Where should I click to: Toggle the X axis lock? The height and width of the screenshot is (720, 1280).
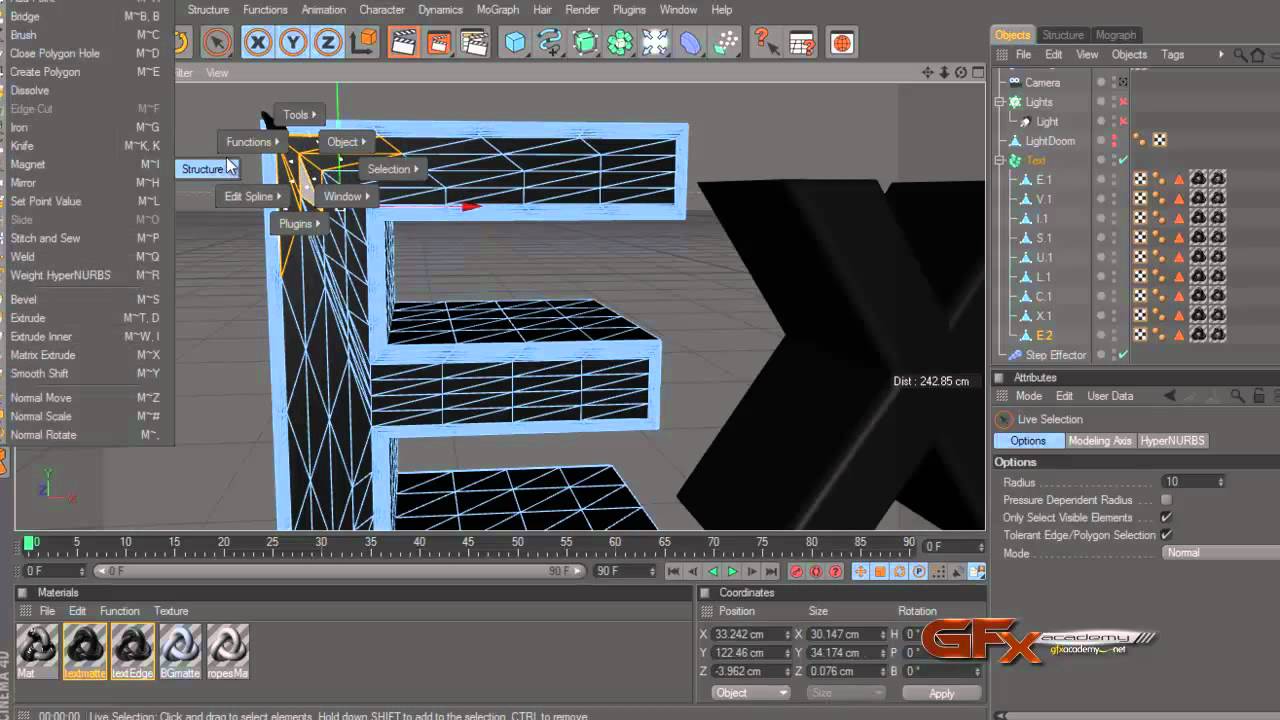(258, 42)
